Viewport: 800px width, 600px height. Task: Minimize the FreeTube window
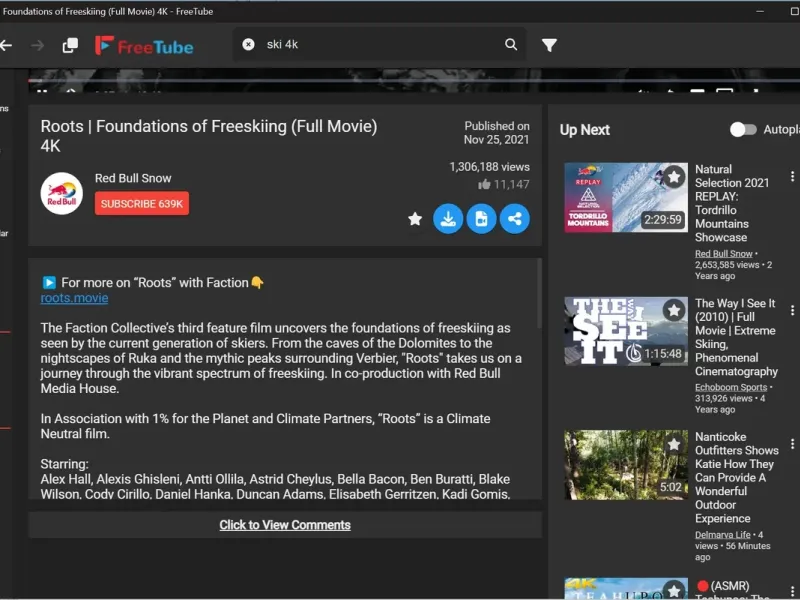(x=760, y=11)
